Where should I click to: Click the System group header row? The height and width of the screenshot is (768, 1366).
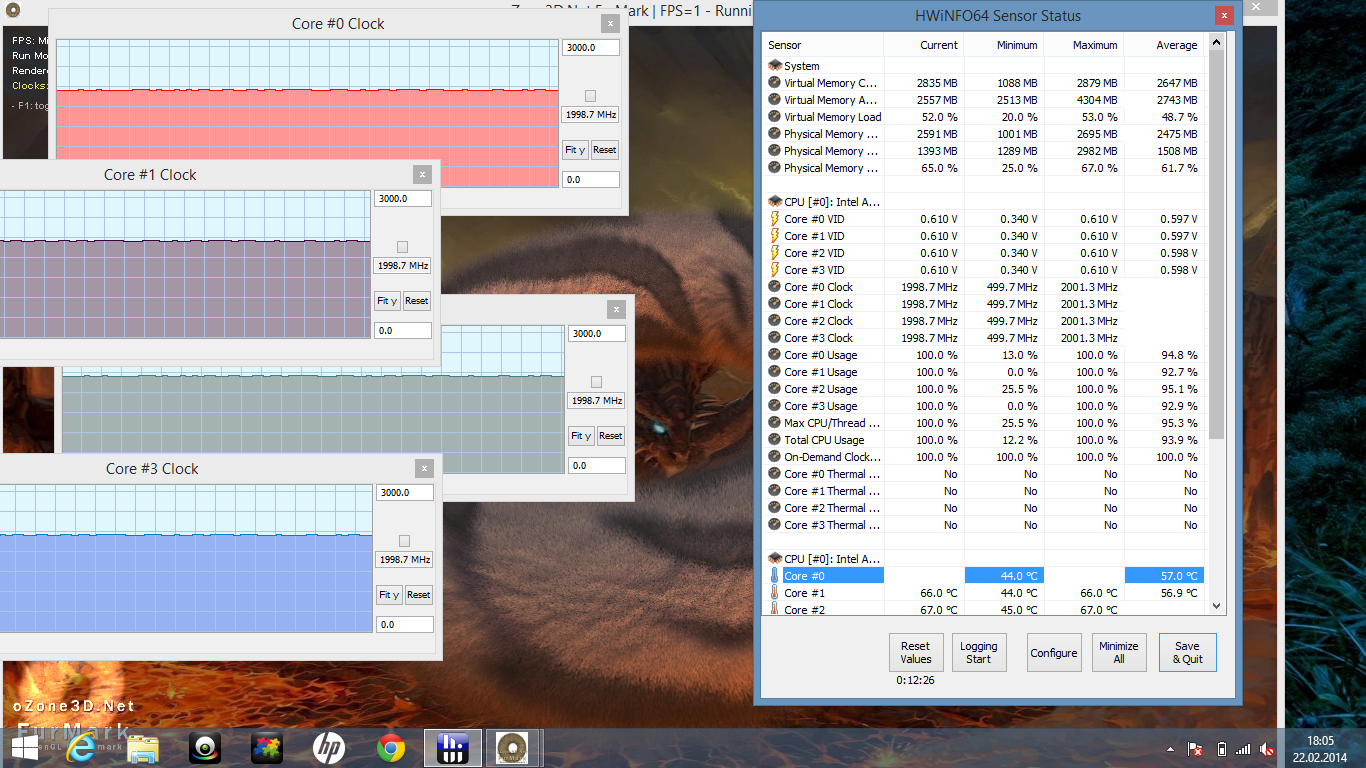point(985,66)
